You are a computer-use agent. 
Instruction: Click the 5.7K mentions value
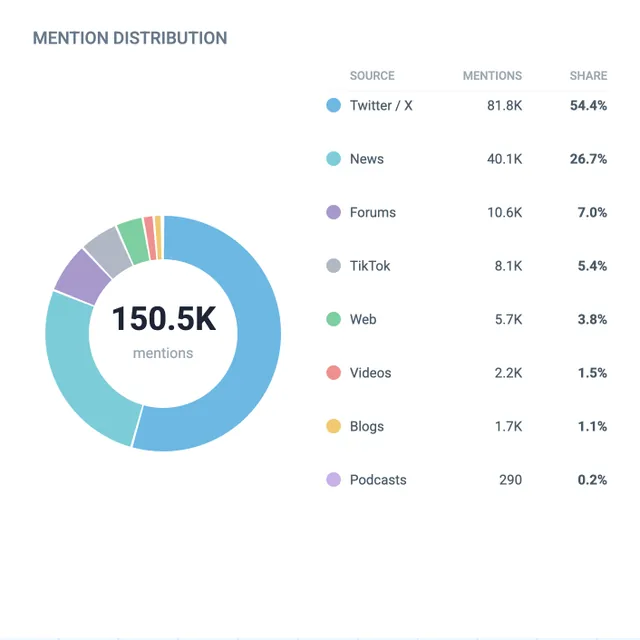[x=508, y=319]
